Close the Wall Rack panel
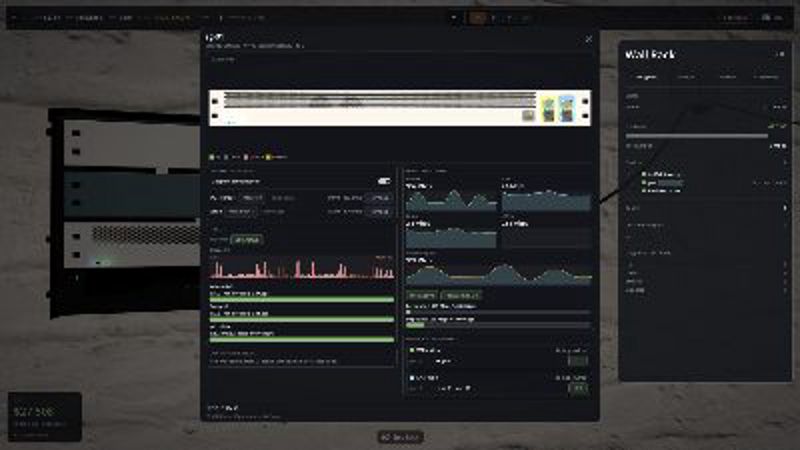800x450 pixels. click(x=780, y=54)
